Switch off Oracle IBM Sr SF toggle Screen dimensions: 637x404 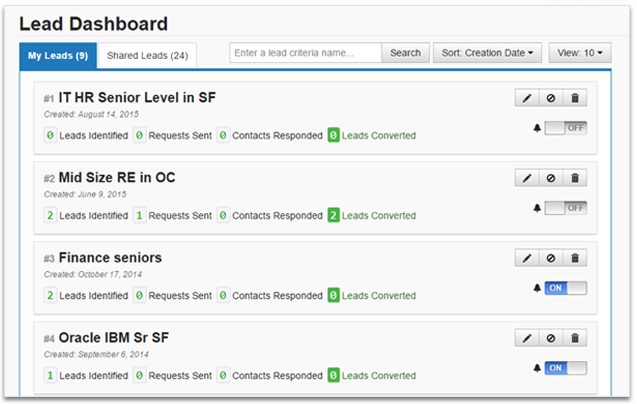point(565,368)
